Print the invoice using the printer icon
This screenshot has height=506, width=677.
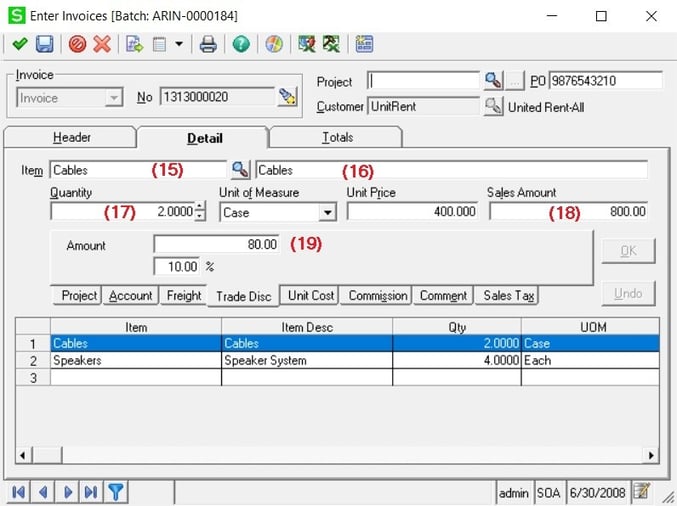208,44
